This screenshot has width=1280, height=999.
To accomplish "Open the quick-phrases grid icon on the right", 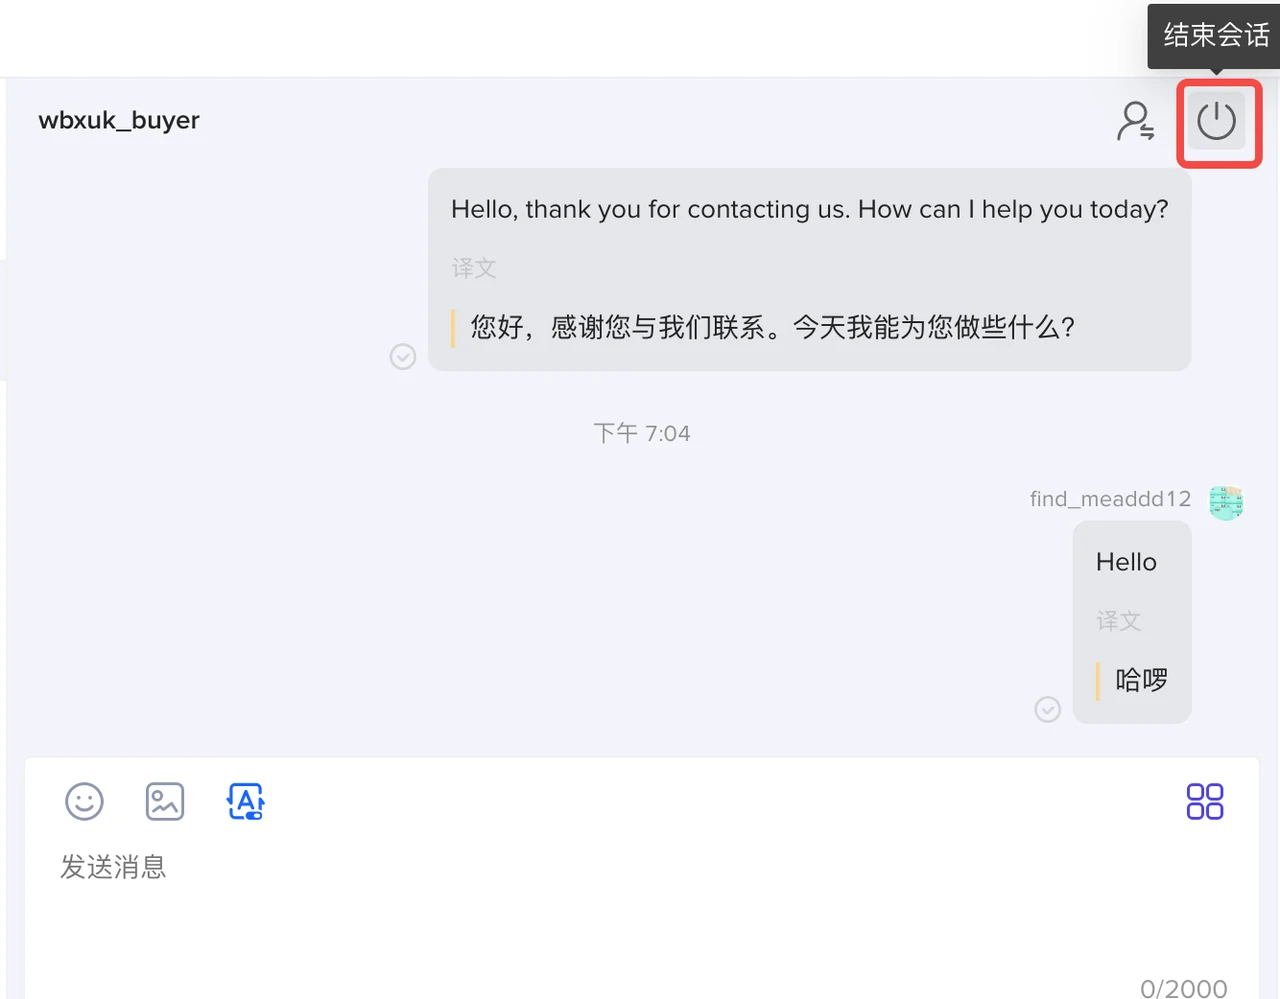I will tap(1204, 801).
